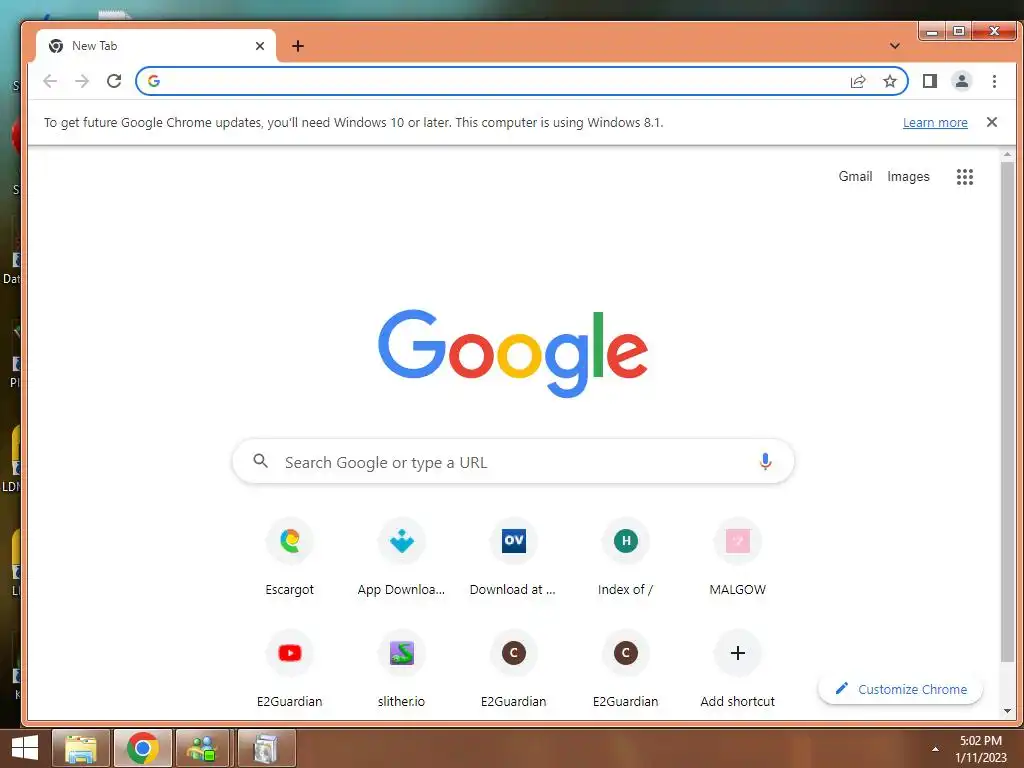Open File Explorer from taskbar
Screen dimensions: 1024x768
coord(80,748)
